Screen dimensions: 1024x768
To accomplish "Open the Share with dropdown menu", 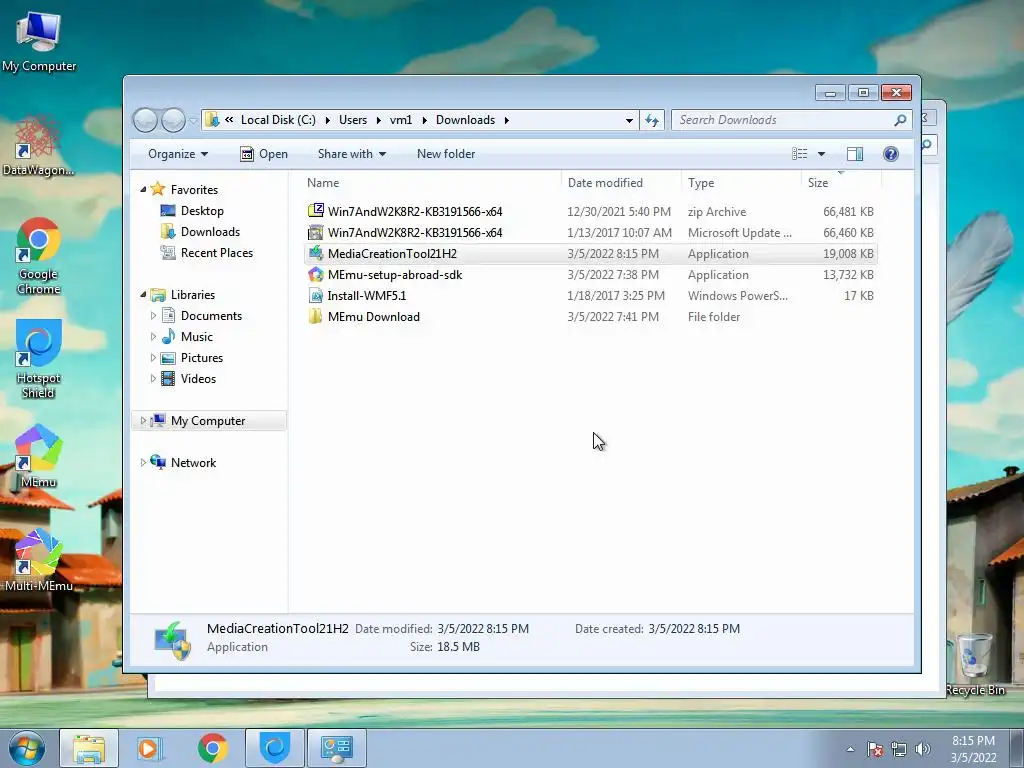I will pos(351,154).
